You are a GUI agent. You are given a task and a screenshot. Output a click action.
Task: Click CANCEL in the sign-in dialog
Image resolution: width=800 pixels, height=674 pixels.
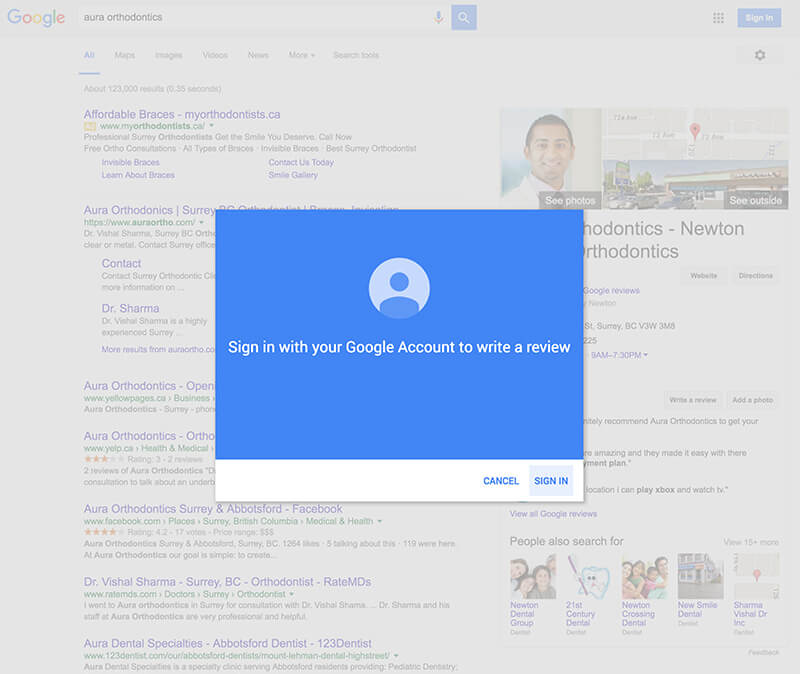pyautogui.click(x=501, y=481)
